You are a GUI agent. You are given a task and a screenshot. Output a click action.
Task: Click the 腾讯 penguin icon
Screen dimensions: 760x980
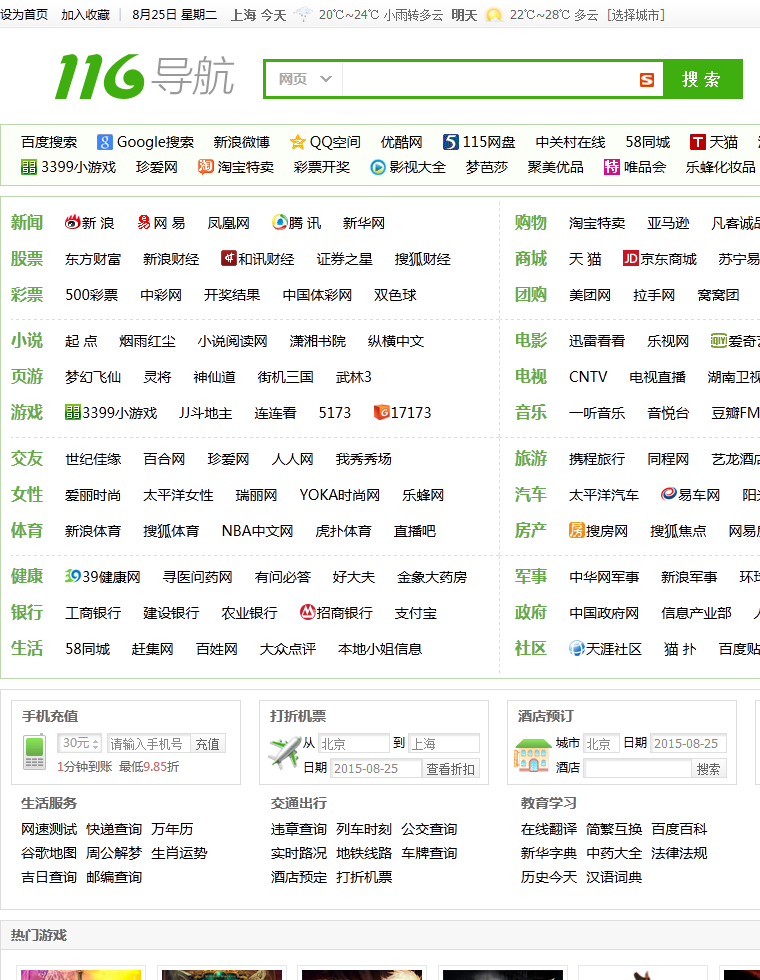tap(279, 222)
